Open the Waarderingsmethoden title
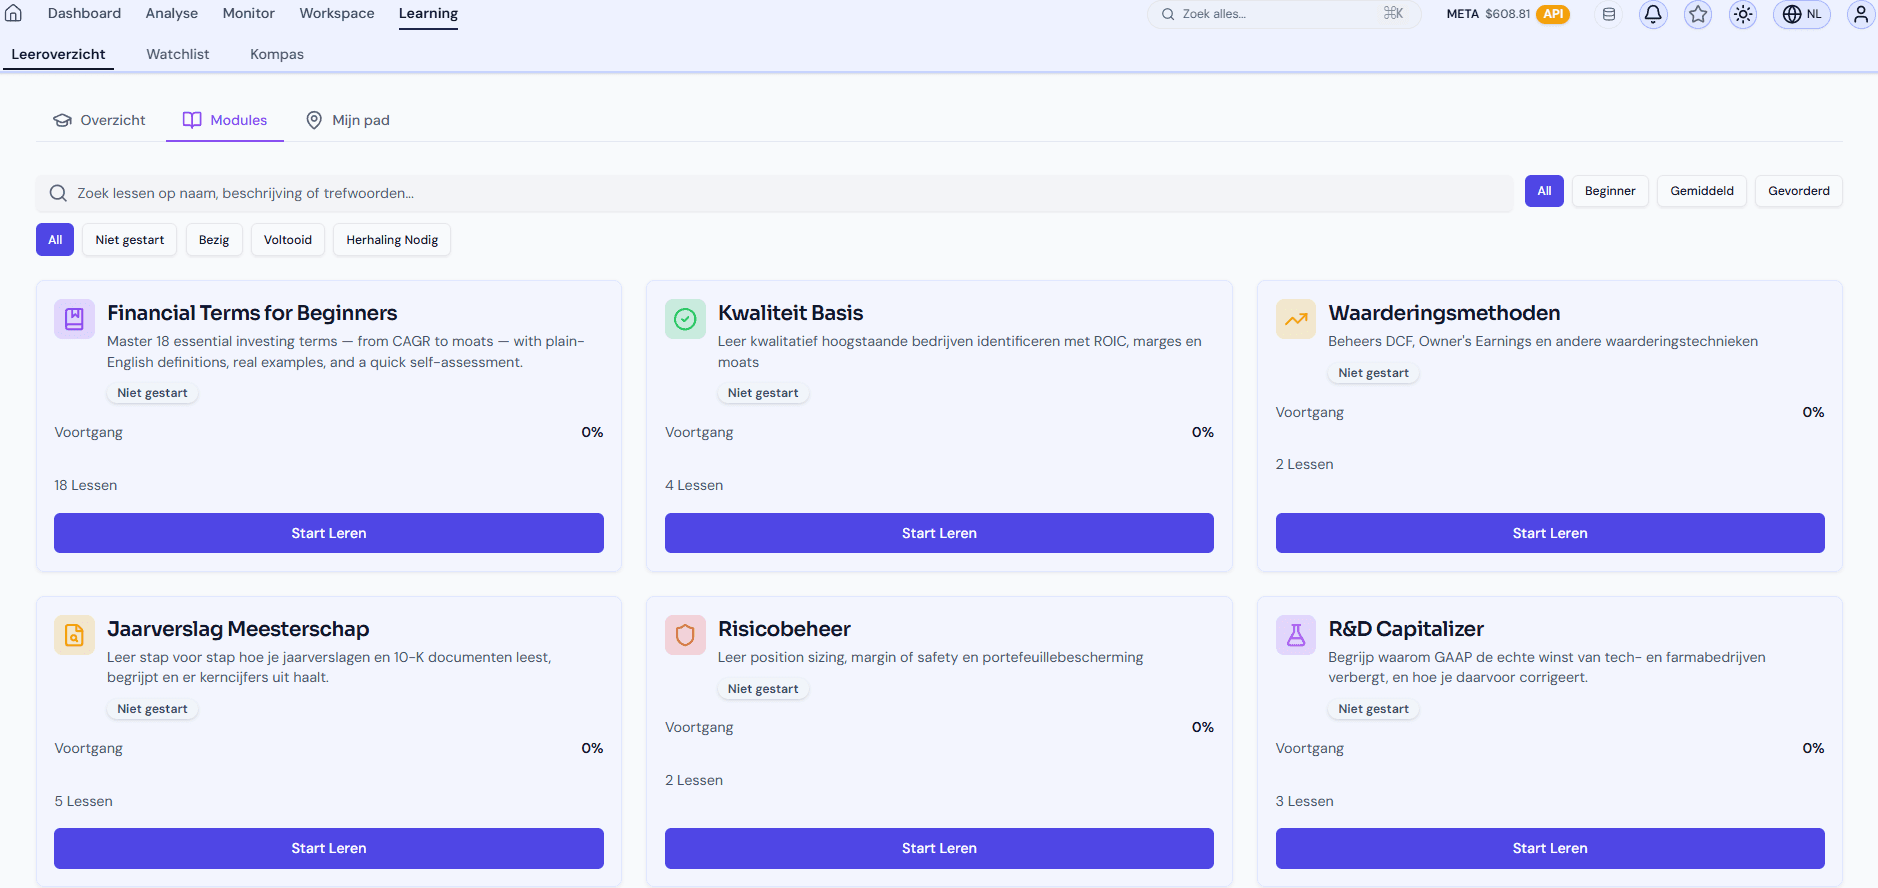The height and width of the screenshot is (888, 1878). (x=1444, y=313)
